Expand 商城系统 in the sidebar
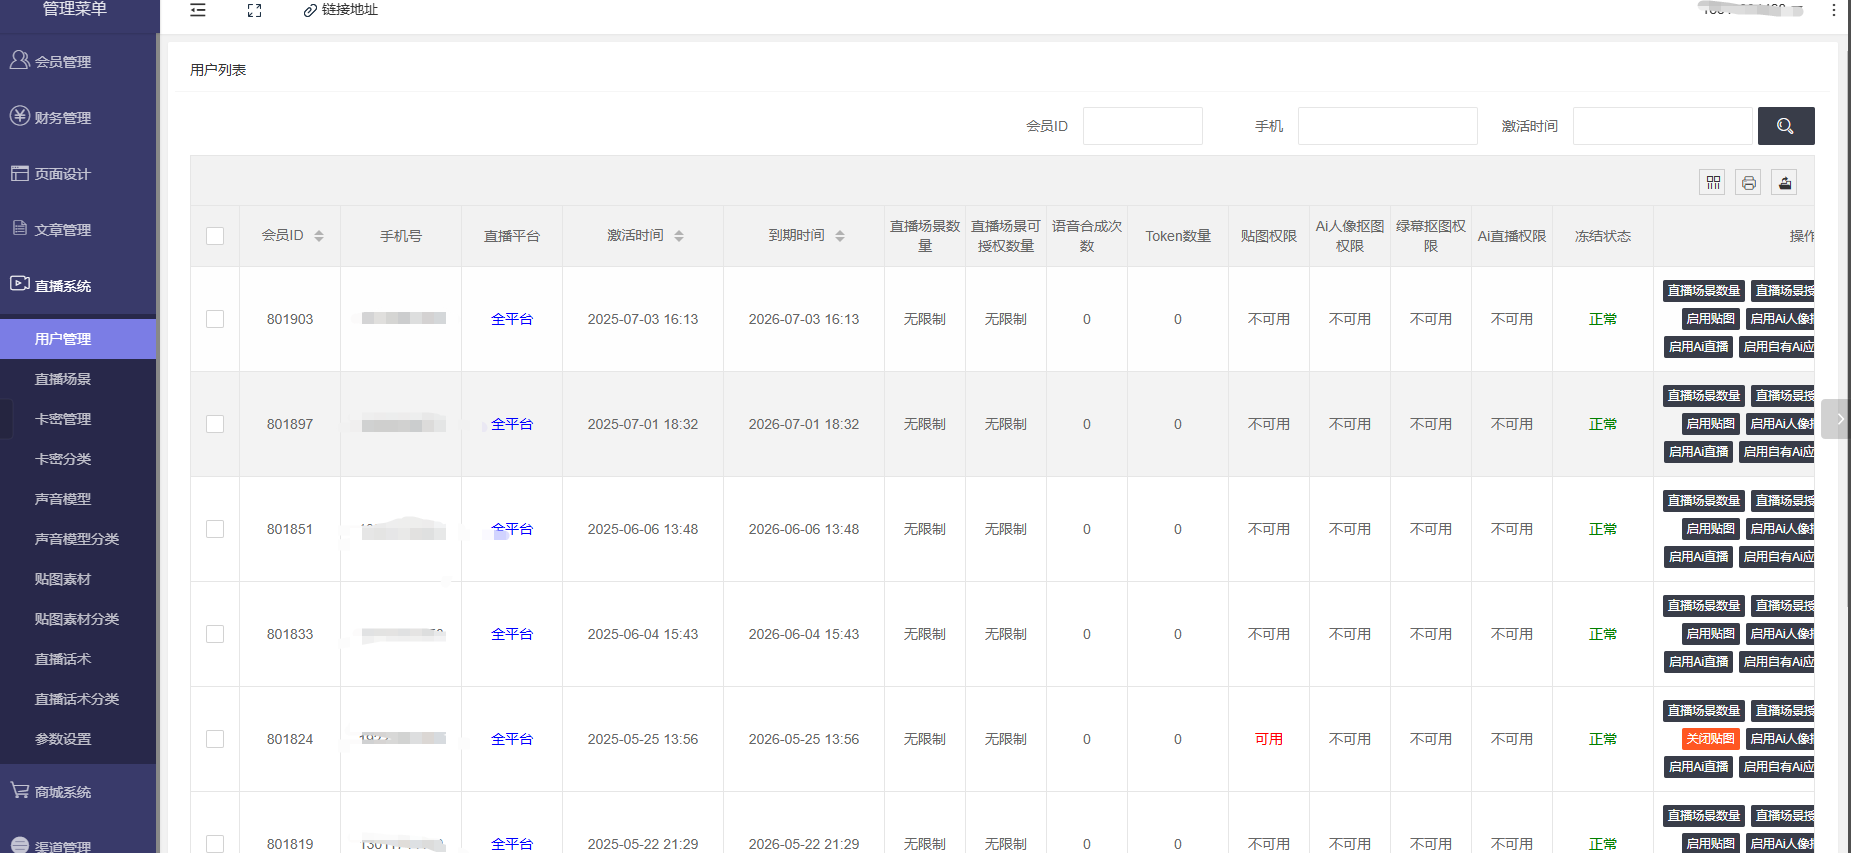 coord(78,792)
